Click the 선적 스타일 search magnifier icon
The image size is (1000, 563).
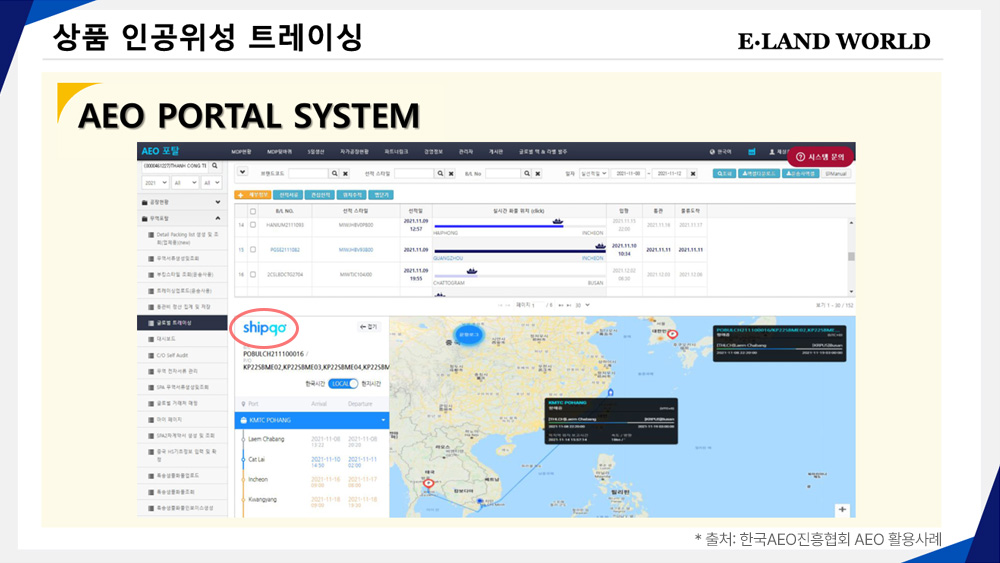[x=440, y=173]
